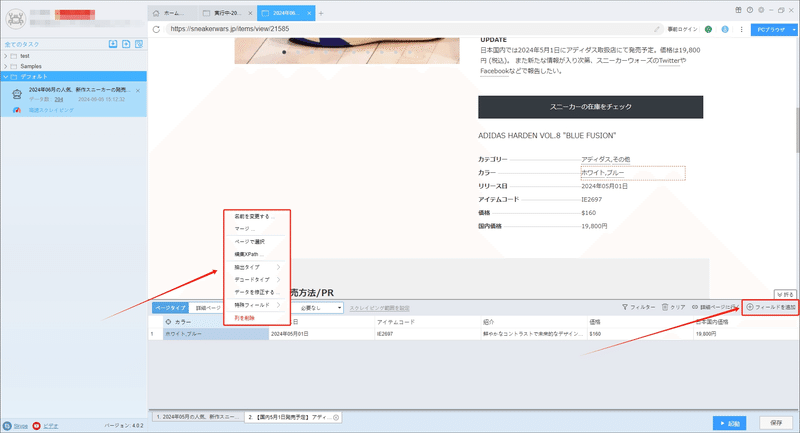Click the page vertical scrollbar

(797, 130)
